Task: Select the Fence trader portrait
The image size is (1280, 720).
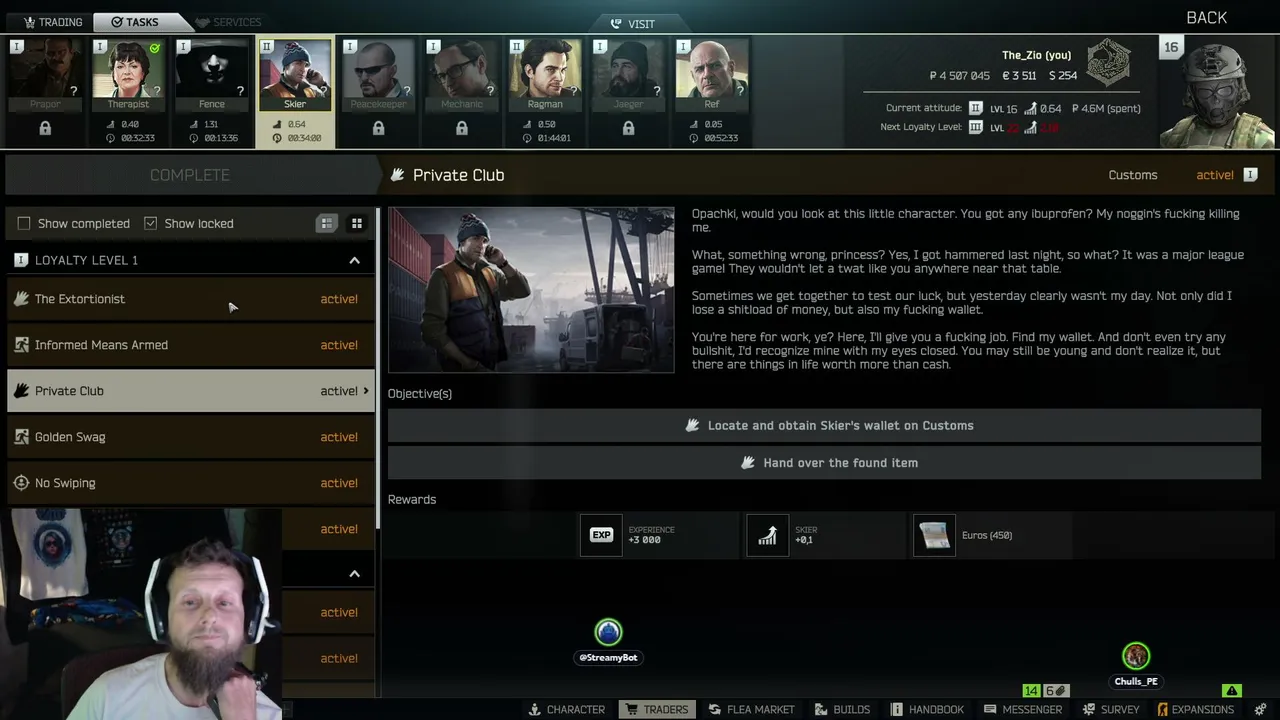Action: pos(211,74)
